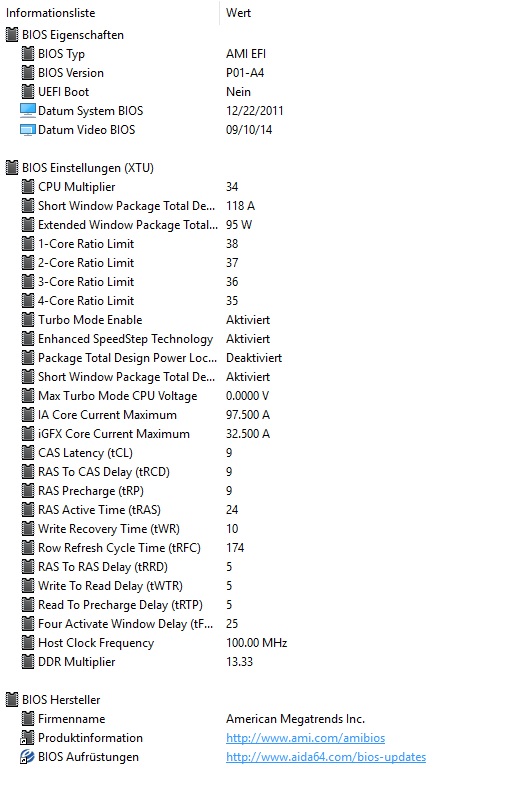The height and width of the screenshot is (800, 509).
Task: Select the value 100.00 MHz
Action: pyautogui.click(x=257, y=642)
